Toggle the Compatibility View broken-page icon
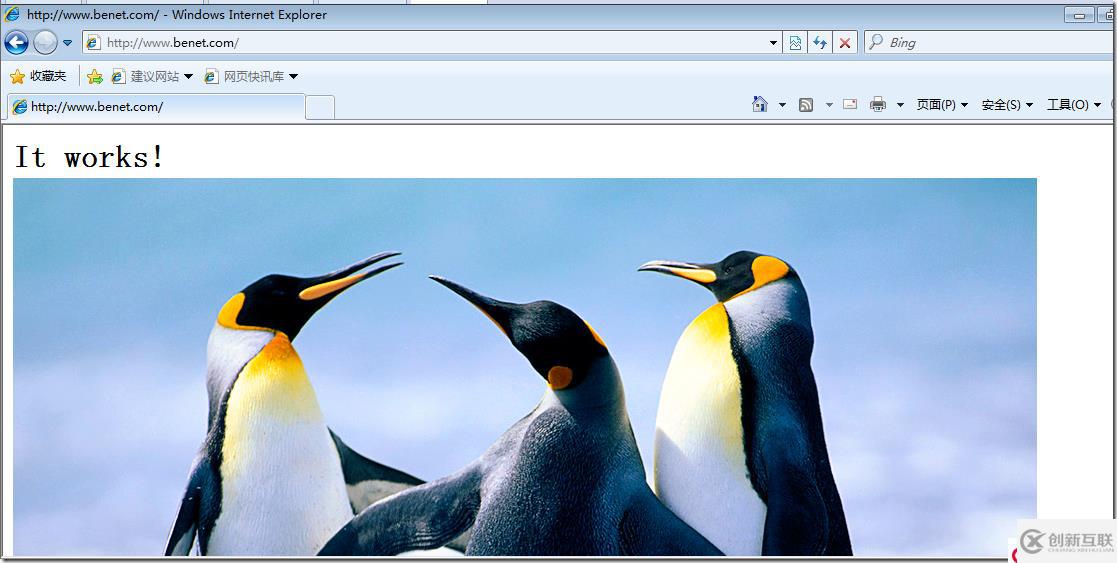 click(795, 43)
